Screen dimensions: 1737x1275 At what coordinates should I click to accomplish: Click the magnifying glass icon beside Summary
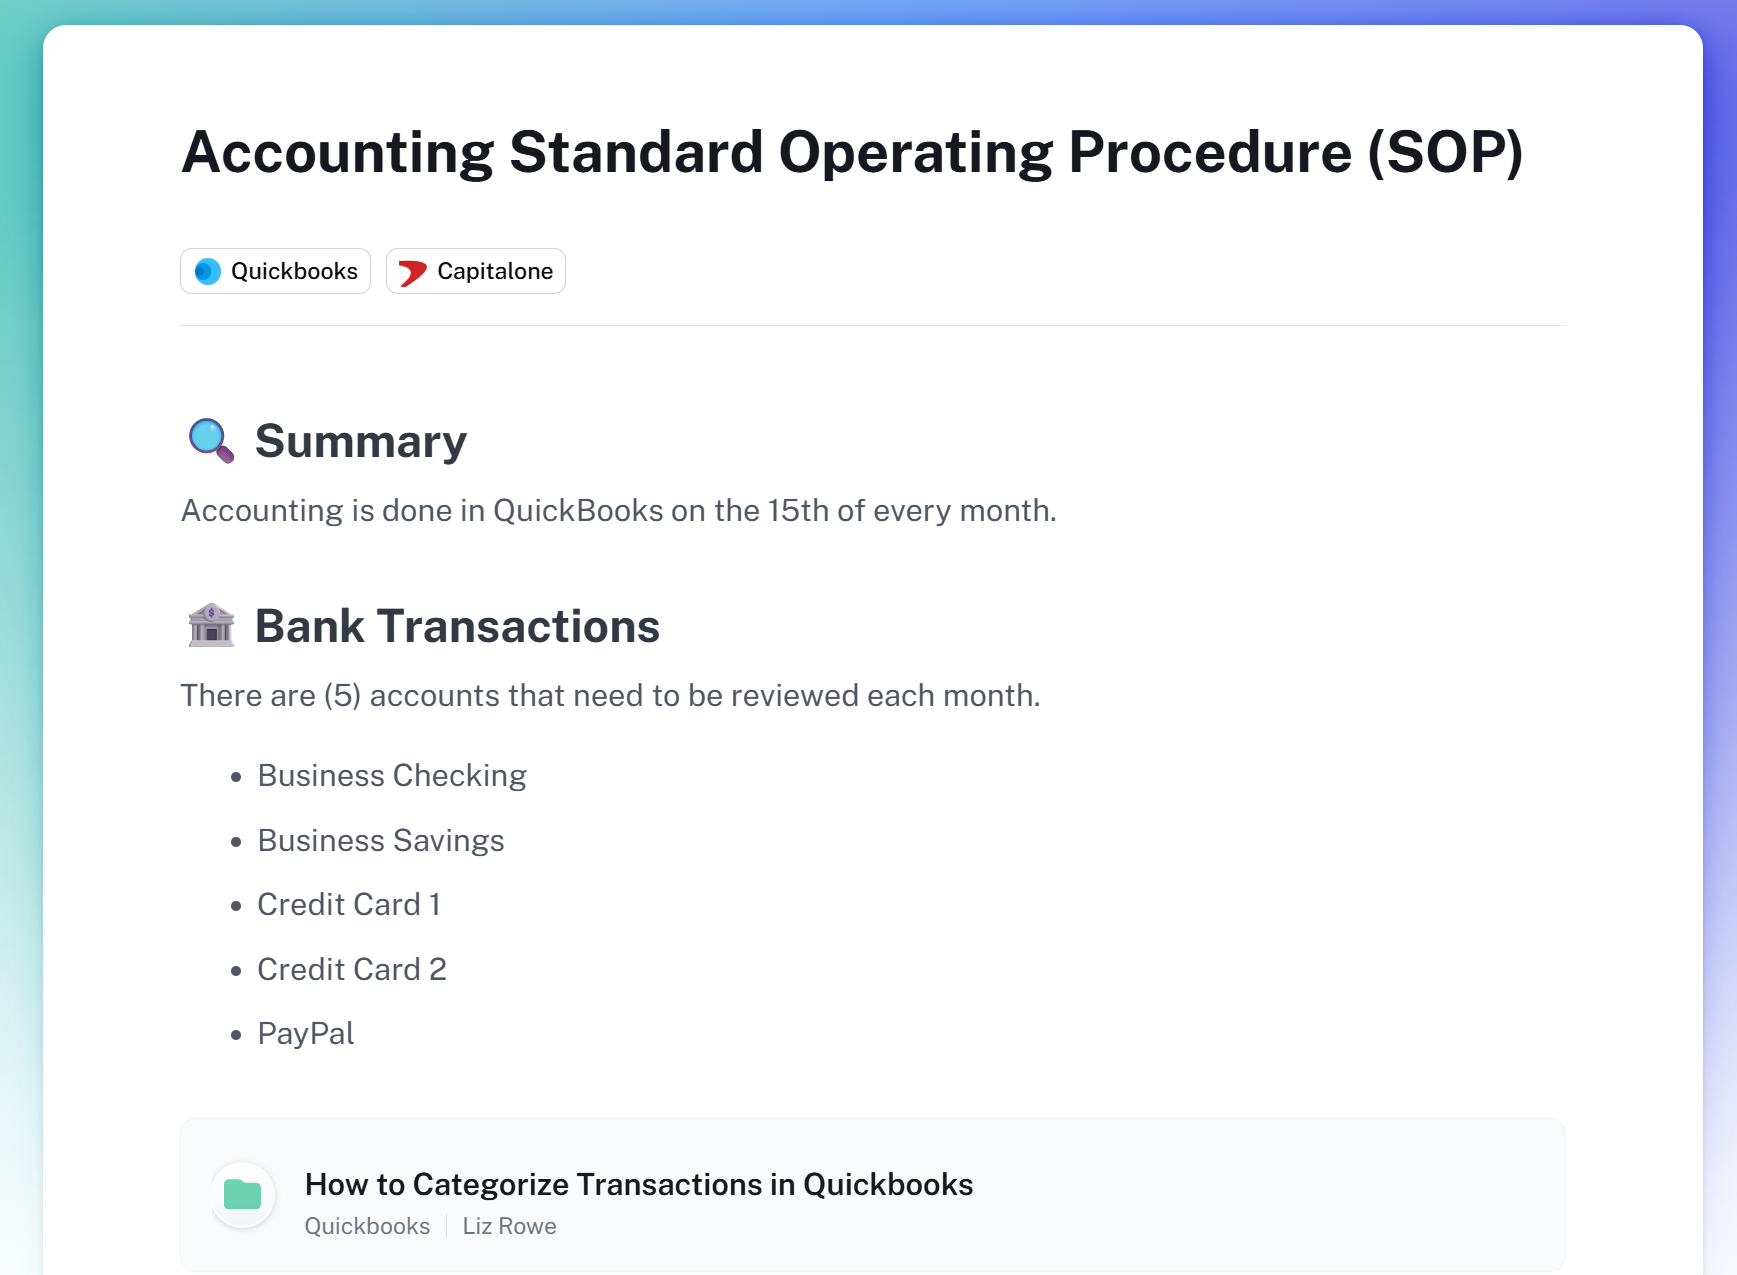[211, 441]
